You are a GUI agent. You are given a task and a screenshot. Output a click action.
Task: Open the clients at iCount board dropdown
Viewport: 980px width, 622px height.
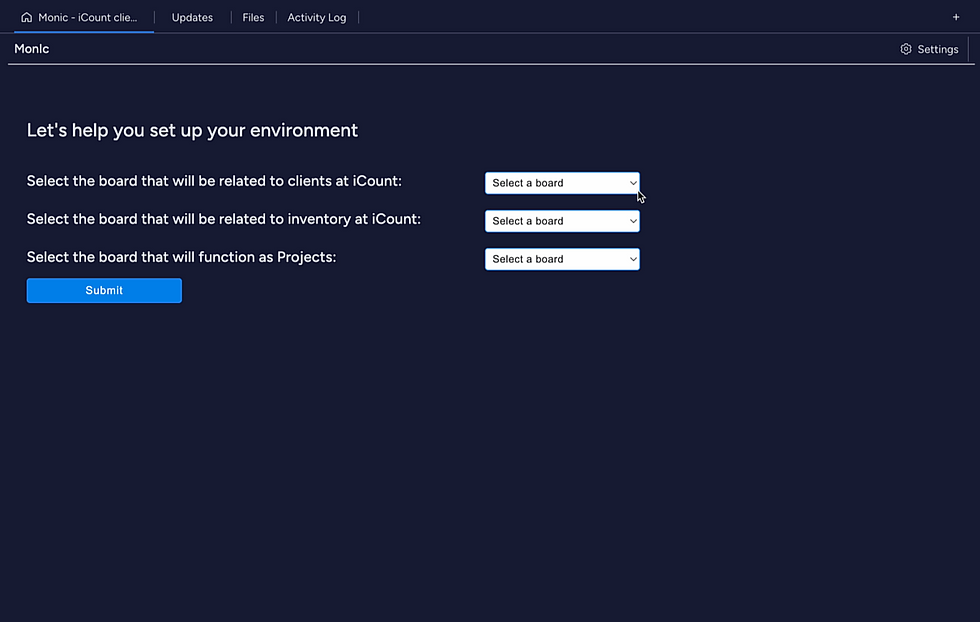(x=562, y=183)
